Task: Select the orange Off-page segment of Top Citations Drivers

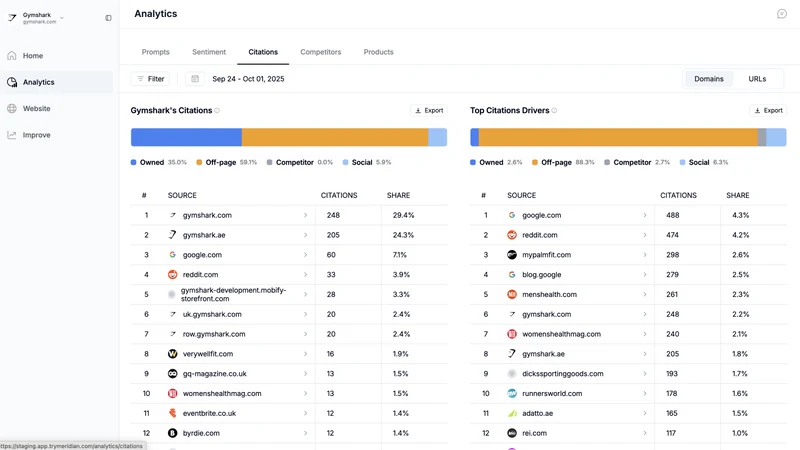Action: (618, 137)
